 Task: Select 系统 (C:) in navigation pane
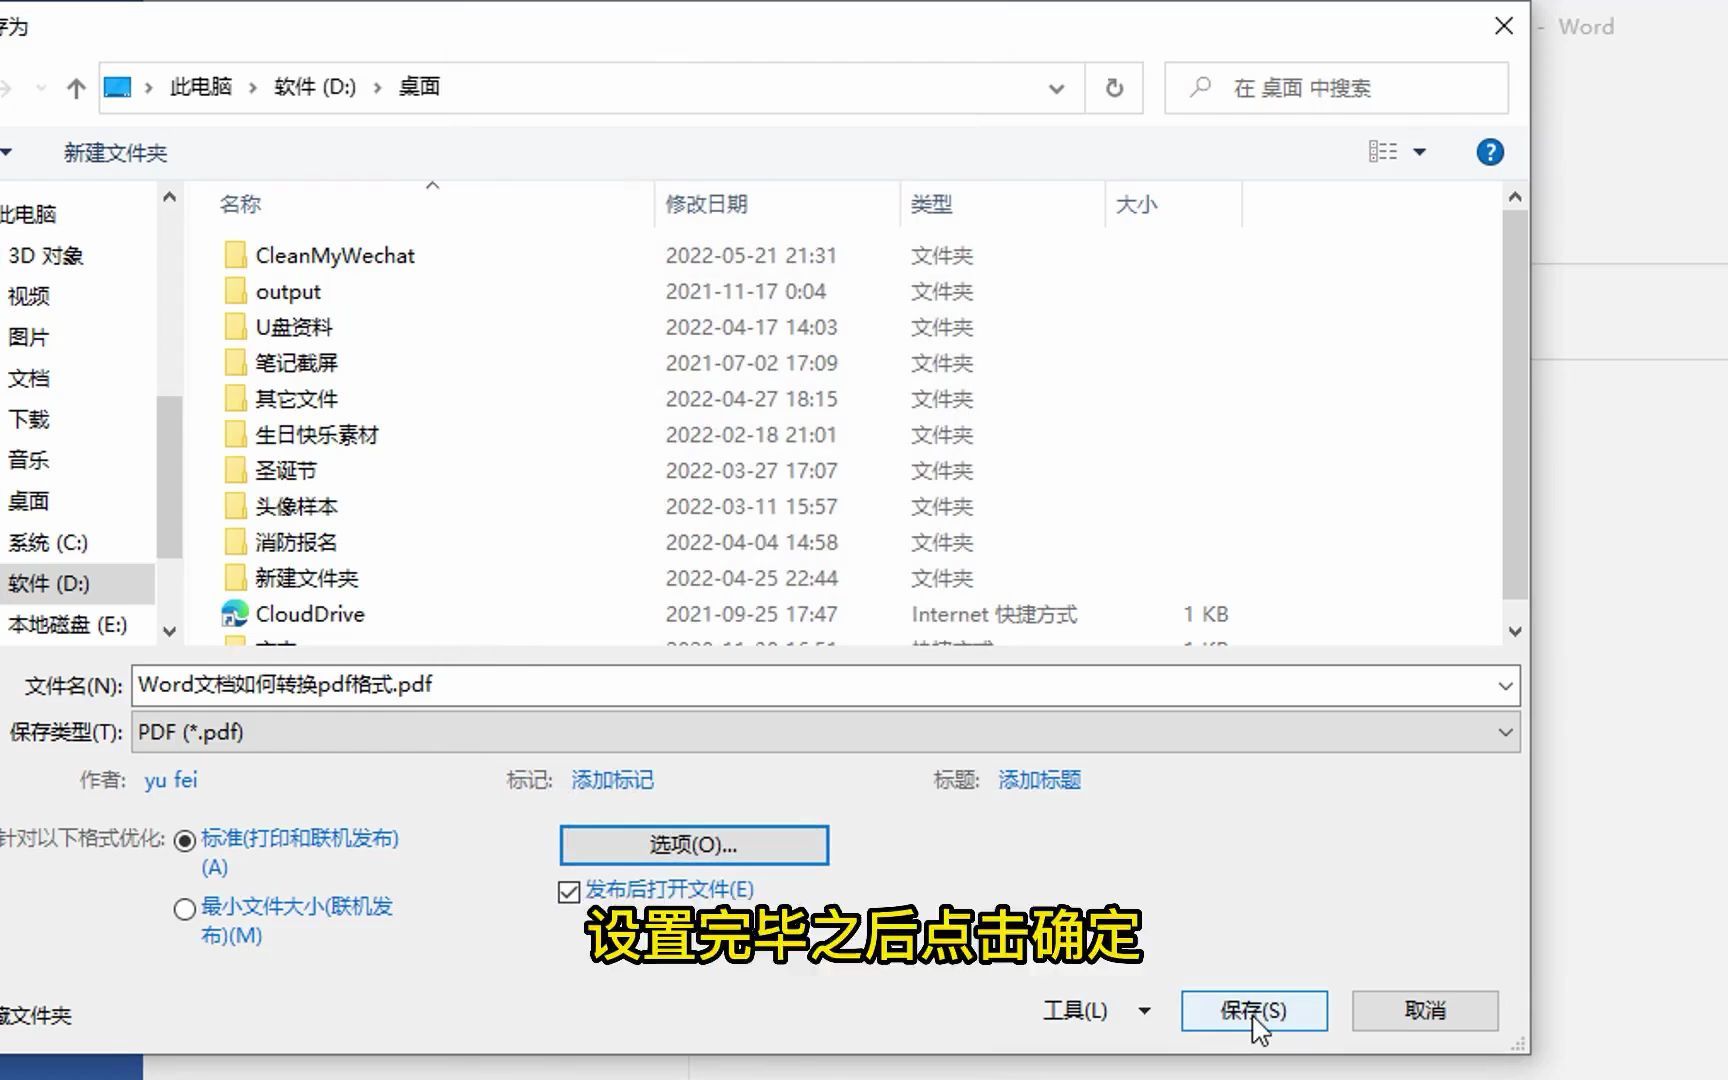(x=48, y=542)
